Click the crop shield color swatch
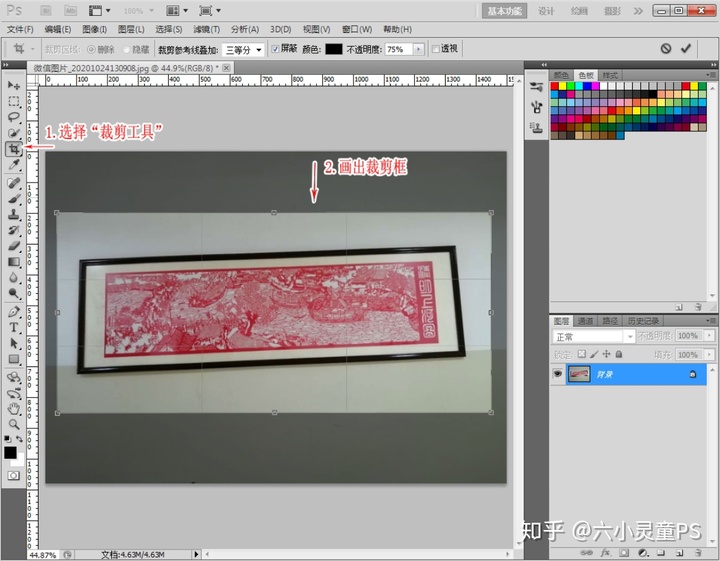This screenshot has height=561, width=720. pyautogui.click(x=334, y=49)
